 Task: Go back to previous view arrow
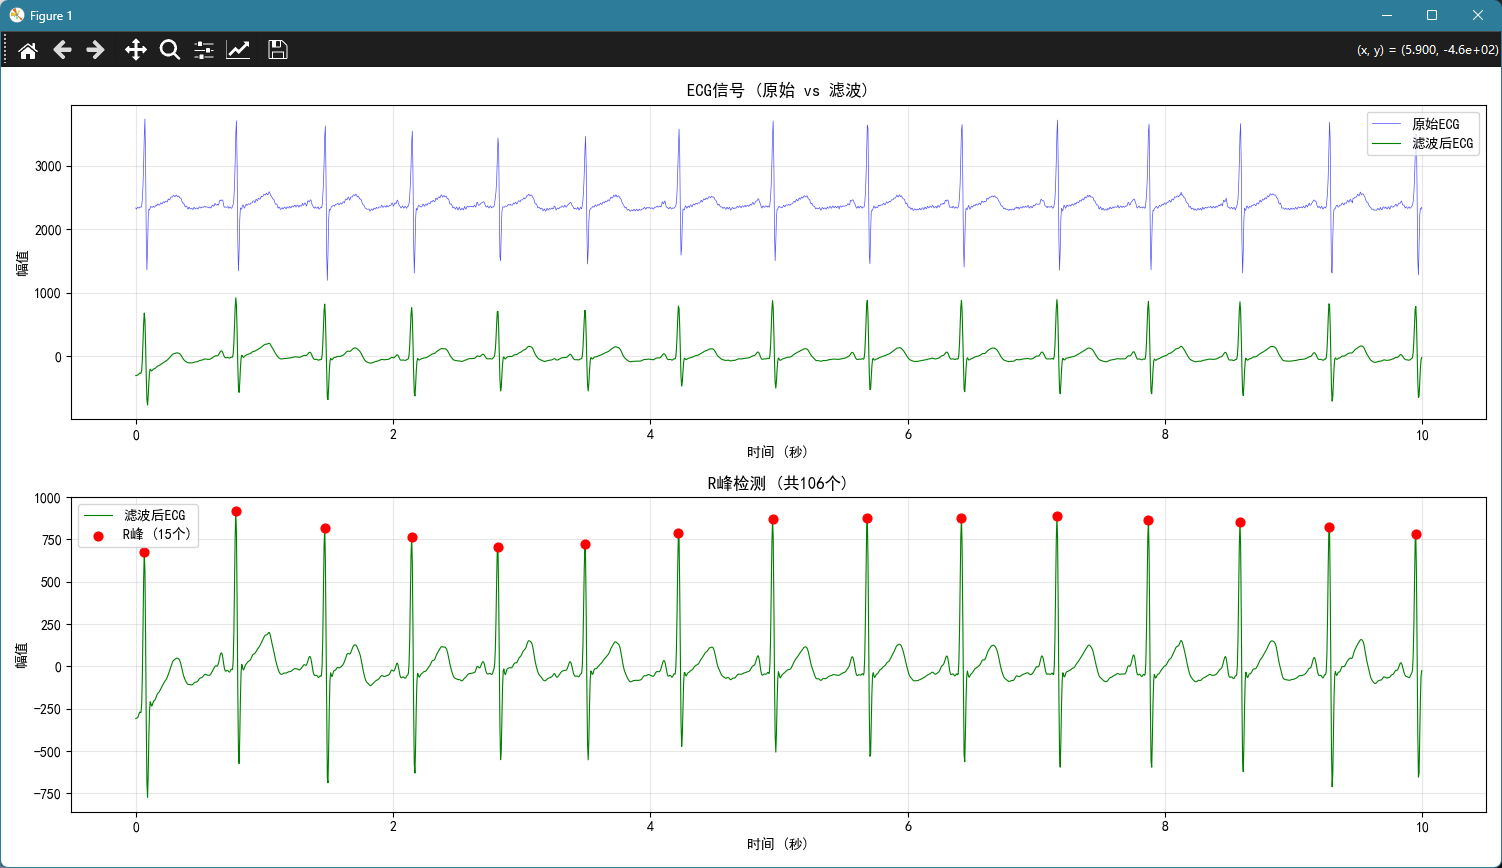[62, 50]
